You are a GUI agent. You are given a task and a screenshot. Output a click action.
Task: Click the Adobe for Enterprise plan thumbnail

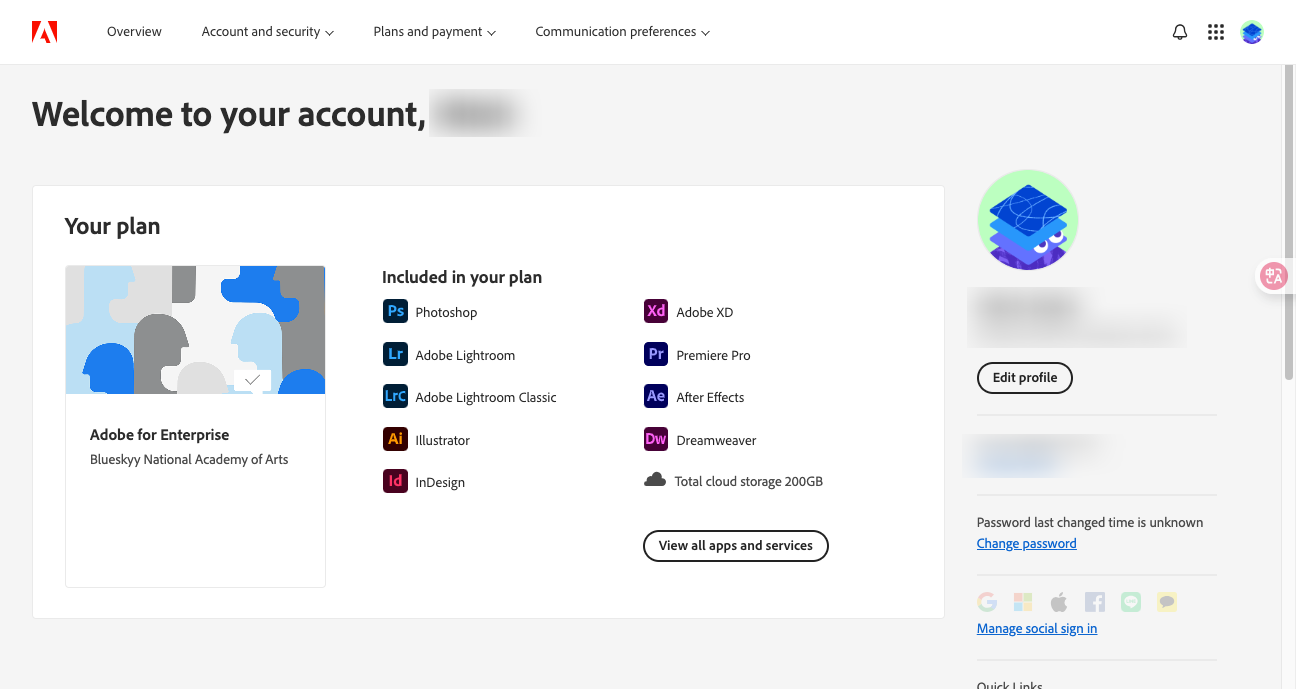click(x=195, y=330)
